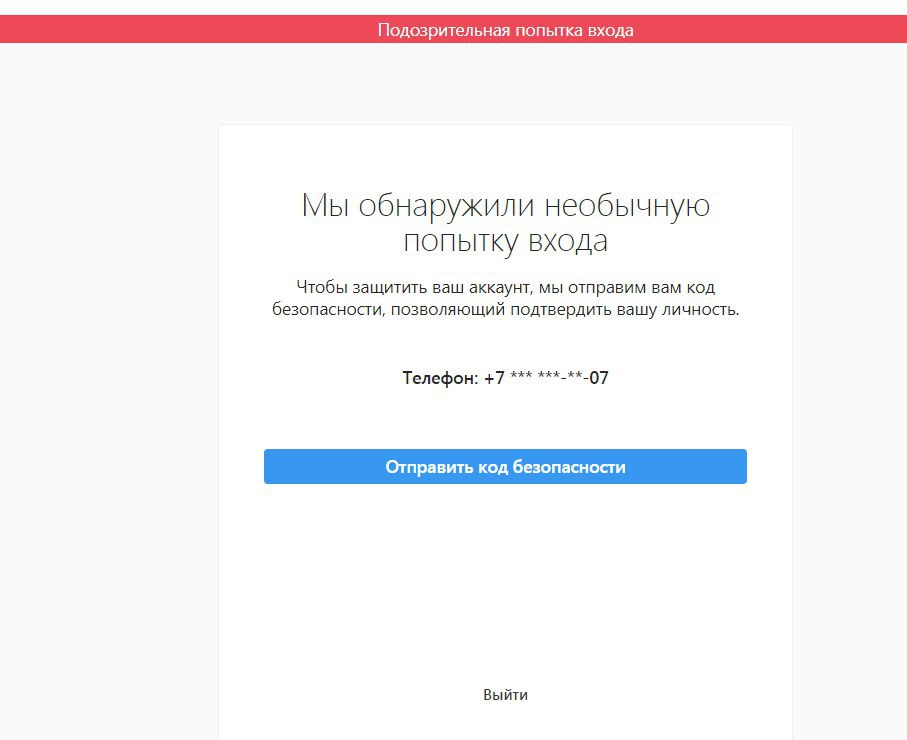The height and width of the screenshot is (740, 907).
Task: Click the paragraph starting with 'Чтобы защитить ваш аккаунт'
Action: click(506, 298)
